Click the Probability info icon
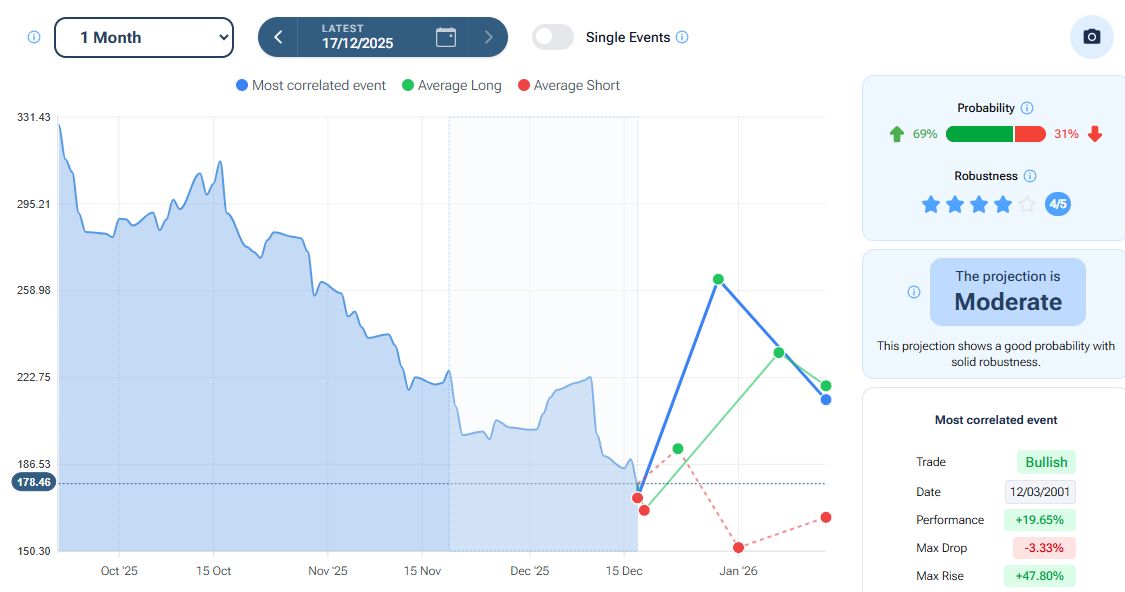This screenshot has height=592, width=1125. pos(1027,108)
